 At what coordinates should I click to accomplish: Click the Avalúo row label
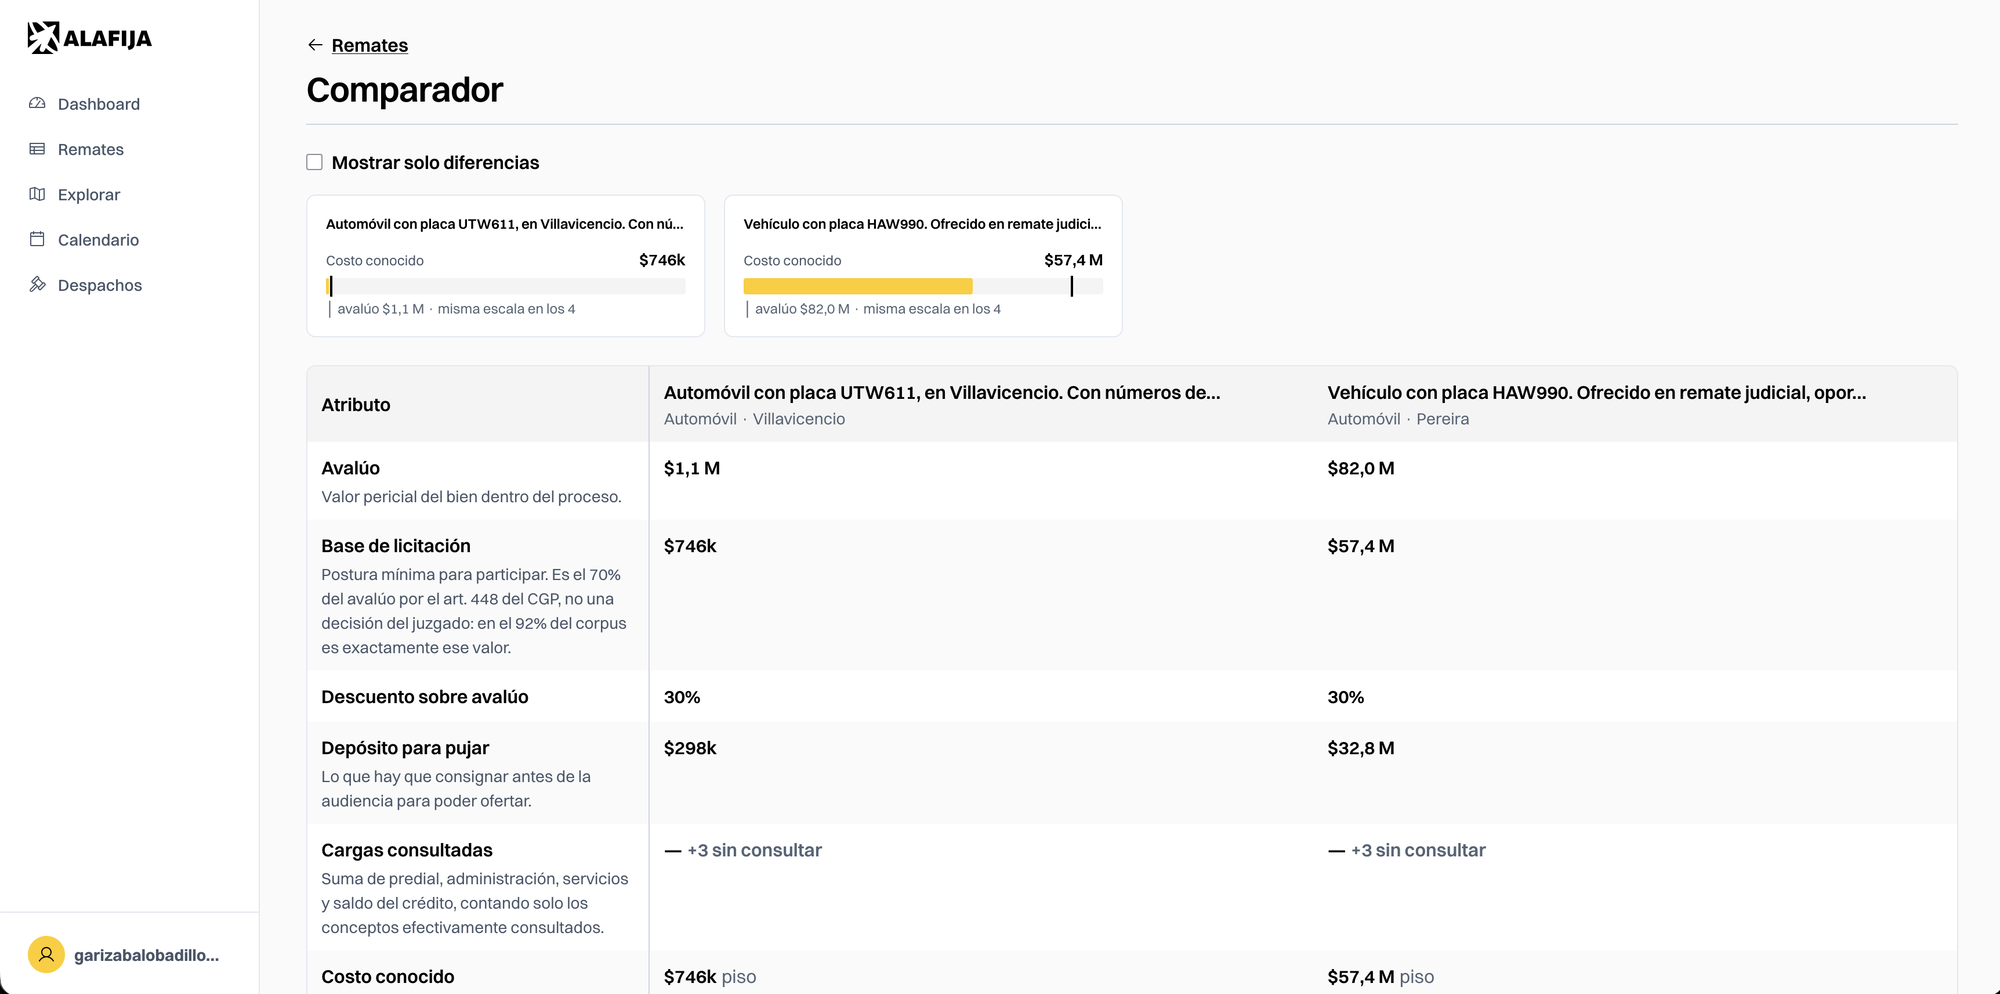[351, 468]
